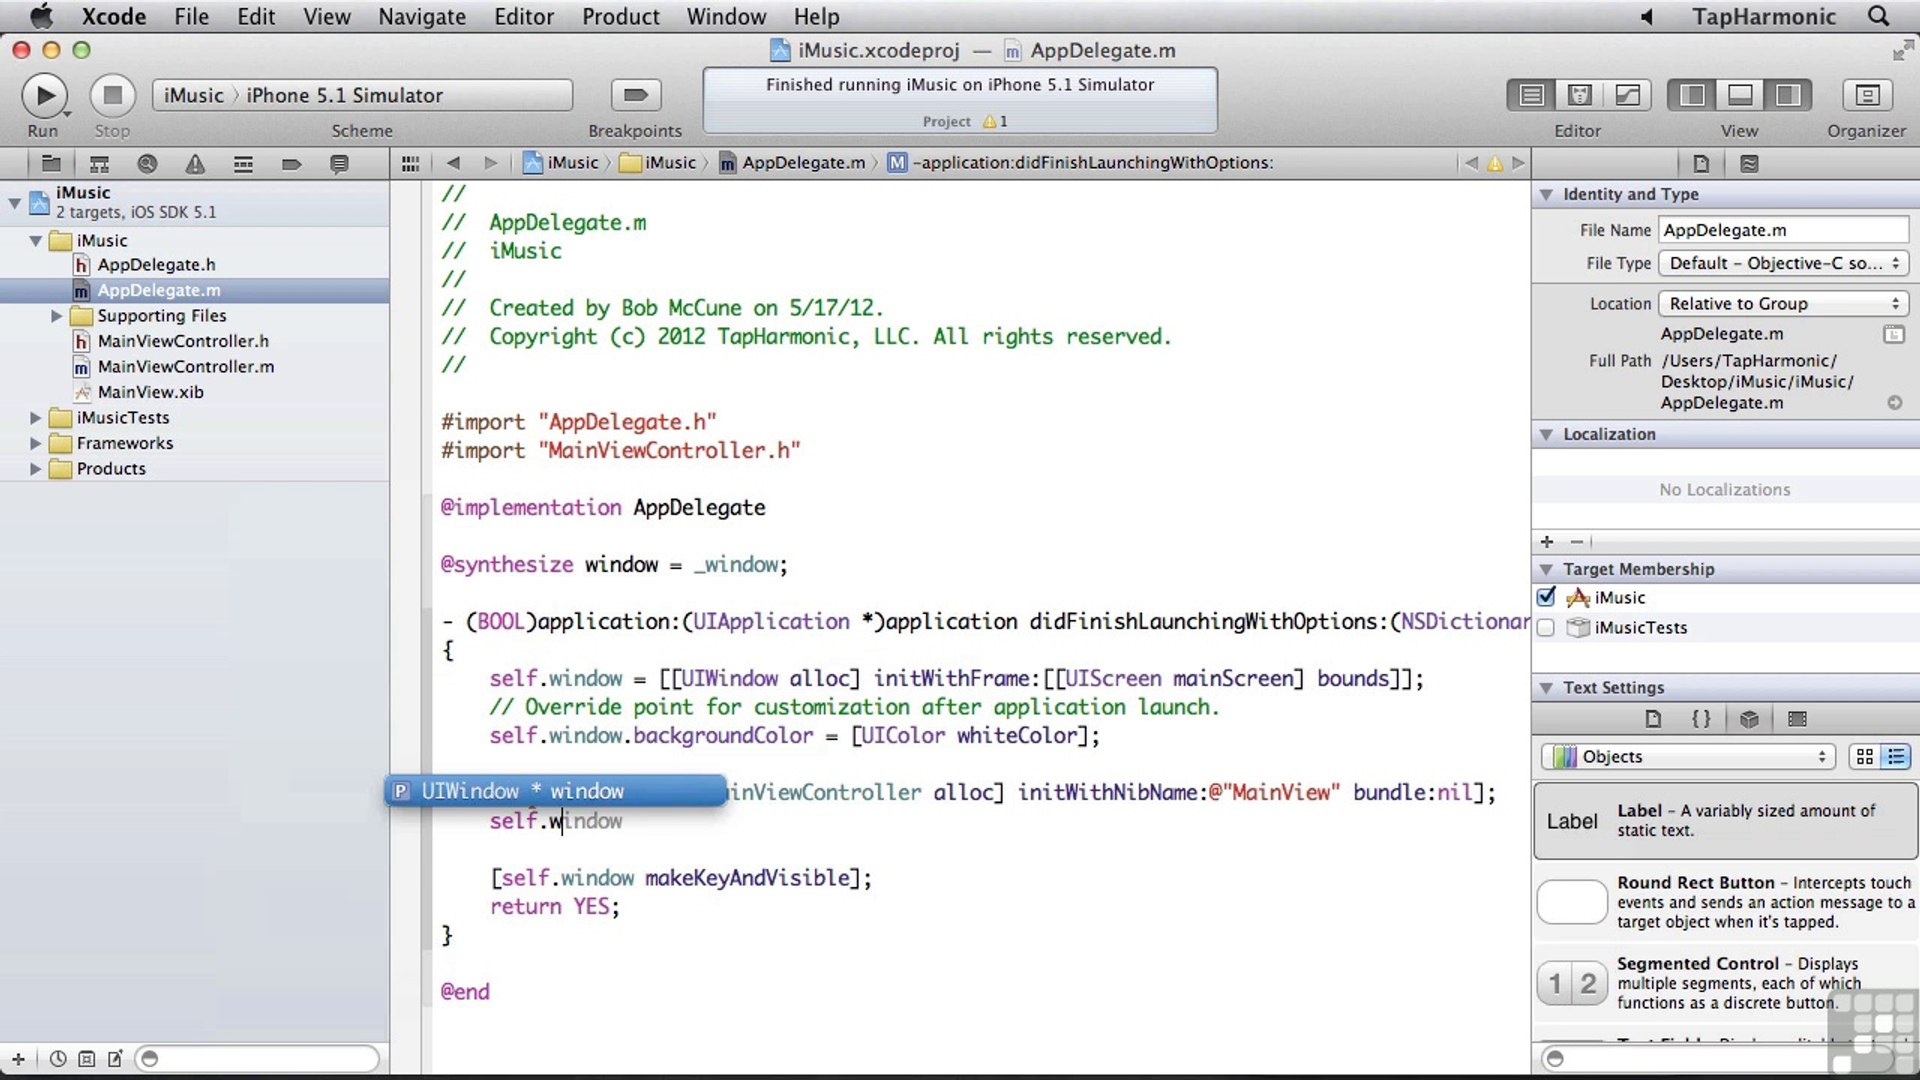
Task: Open the Location Relative to Group dropdown
Action: click(x=1783, y=303)
